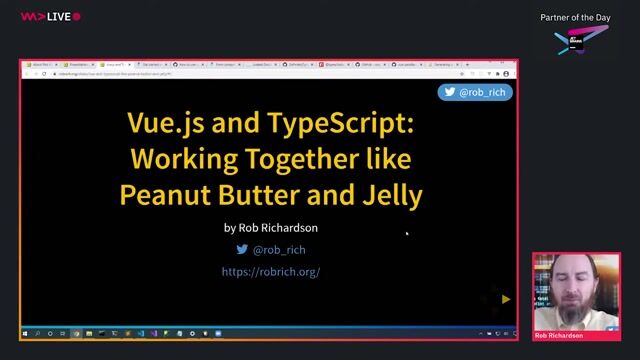Image resolution: width=640 pixels, height=360 pixels.
Task: Click the LIVE logo at top left
Action: pyautogui.click(x=51, y=17)
